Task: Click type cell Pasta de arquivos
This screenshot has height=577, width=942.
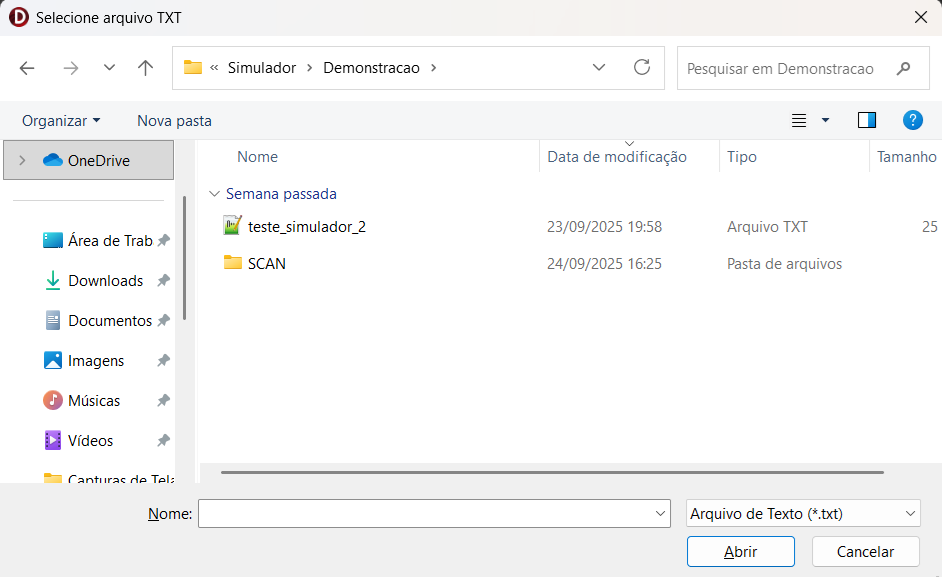Action: click(785, 263)
